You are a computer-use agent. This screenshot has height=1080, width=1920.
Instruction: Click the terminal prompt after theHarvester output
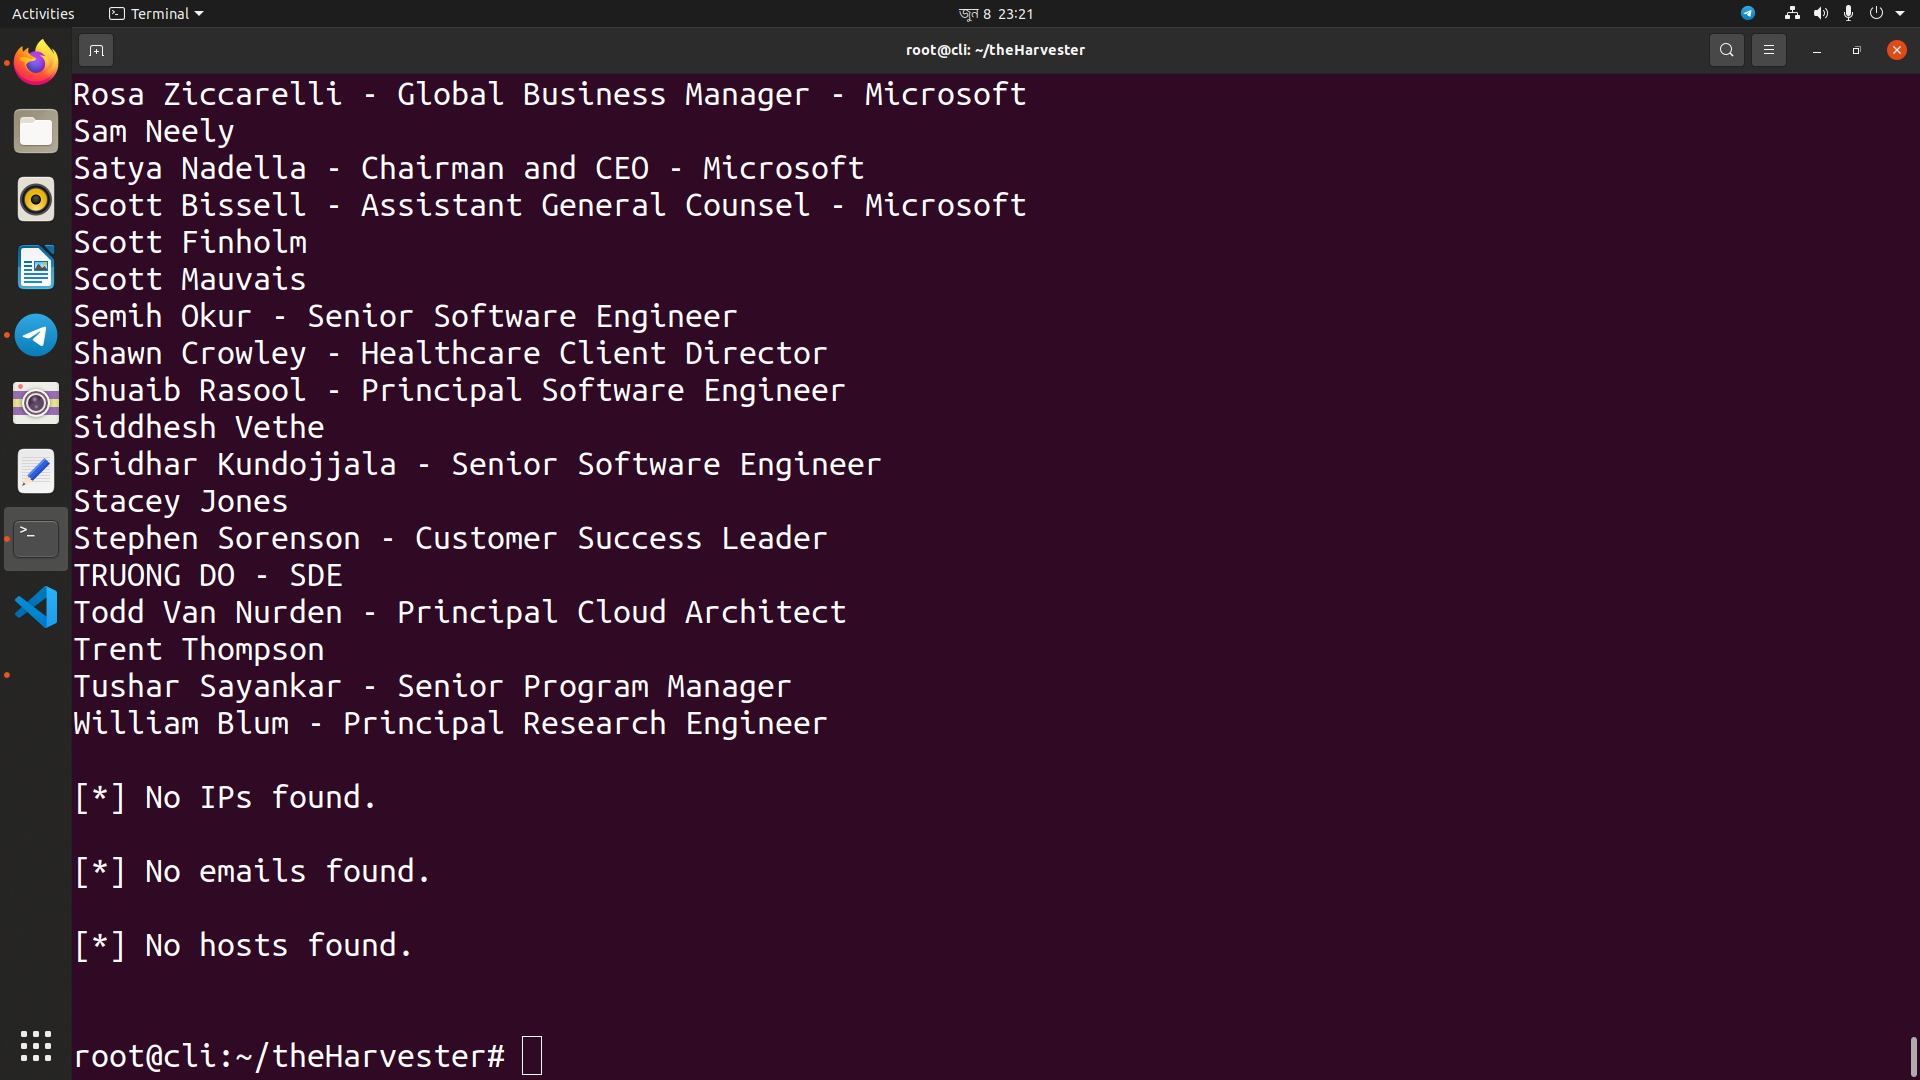click(x=531, y=1055)
